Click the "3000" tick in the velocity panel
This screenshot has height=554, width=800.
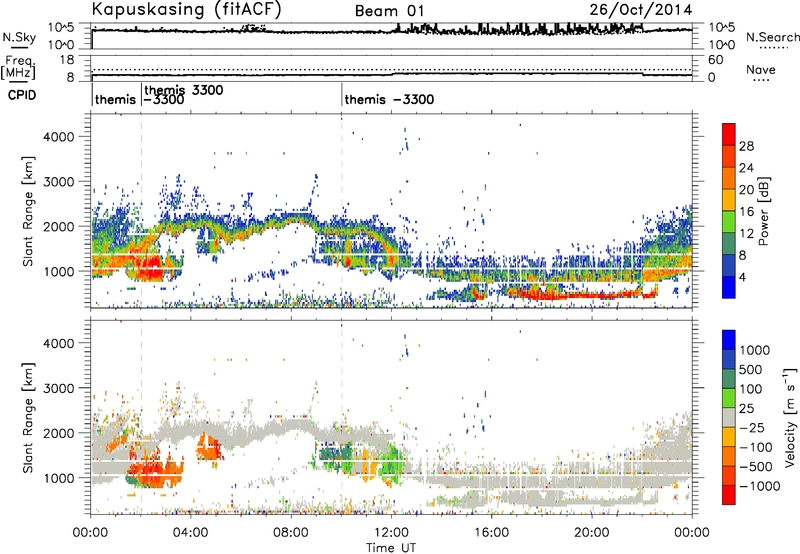point(58,388)
